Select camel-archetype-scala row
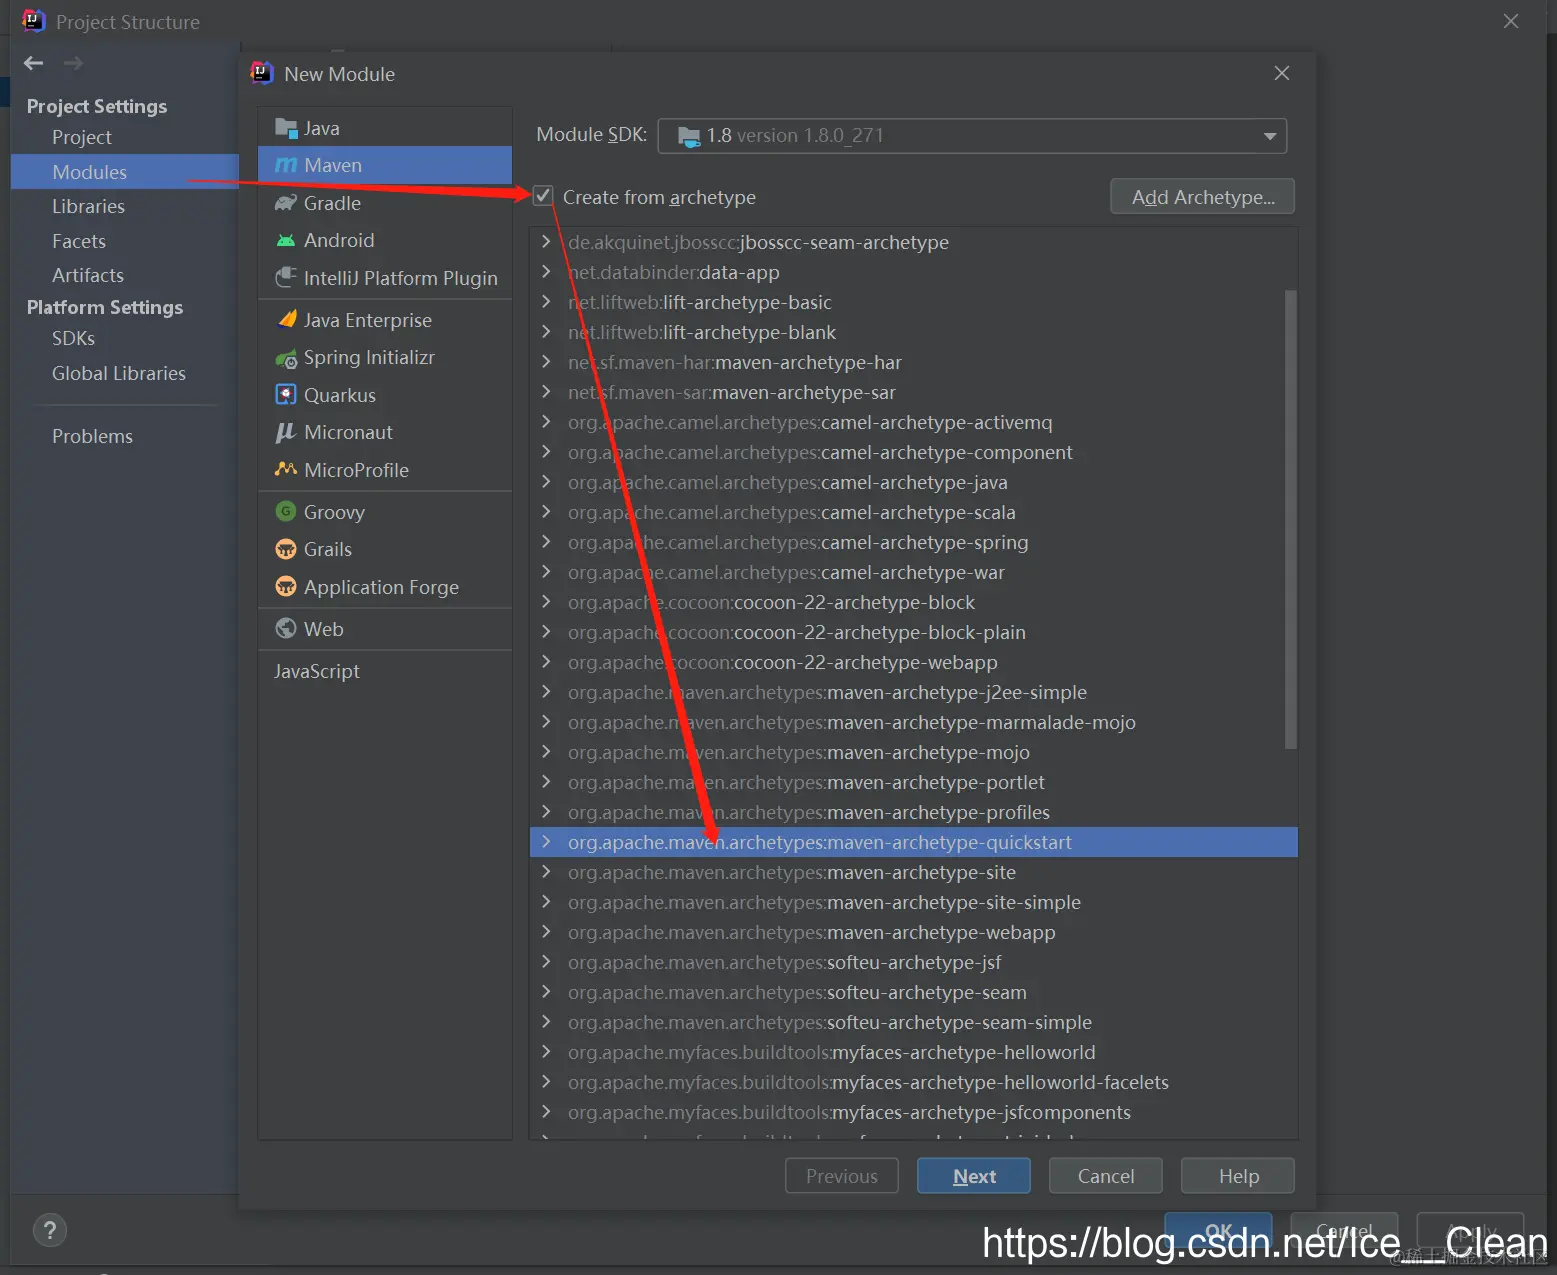This screenshot has width=1557, height=1275. [x=913, y=512]
